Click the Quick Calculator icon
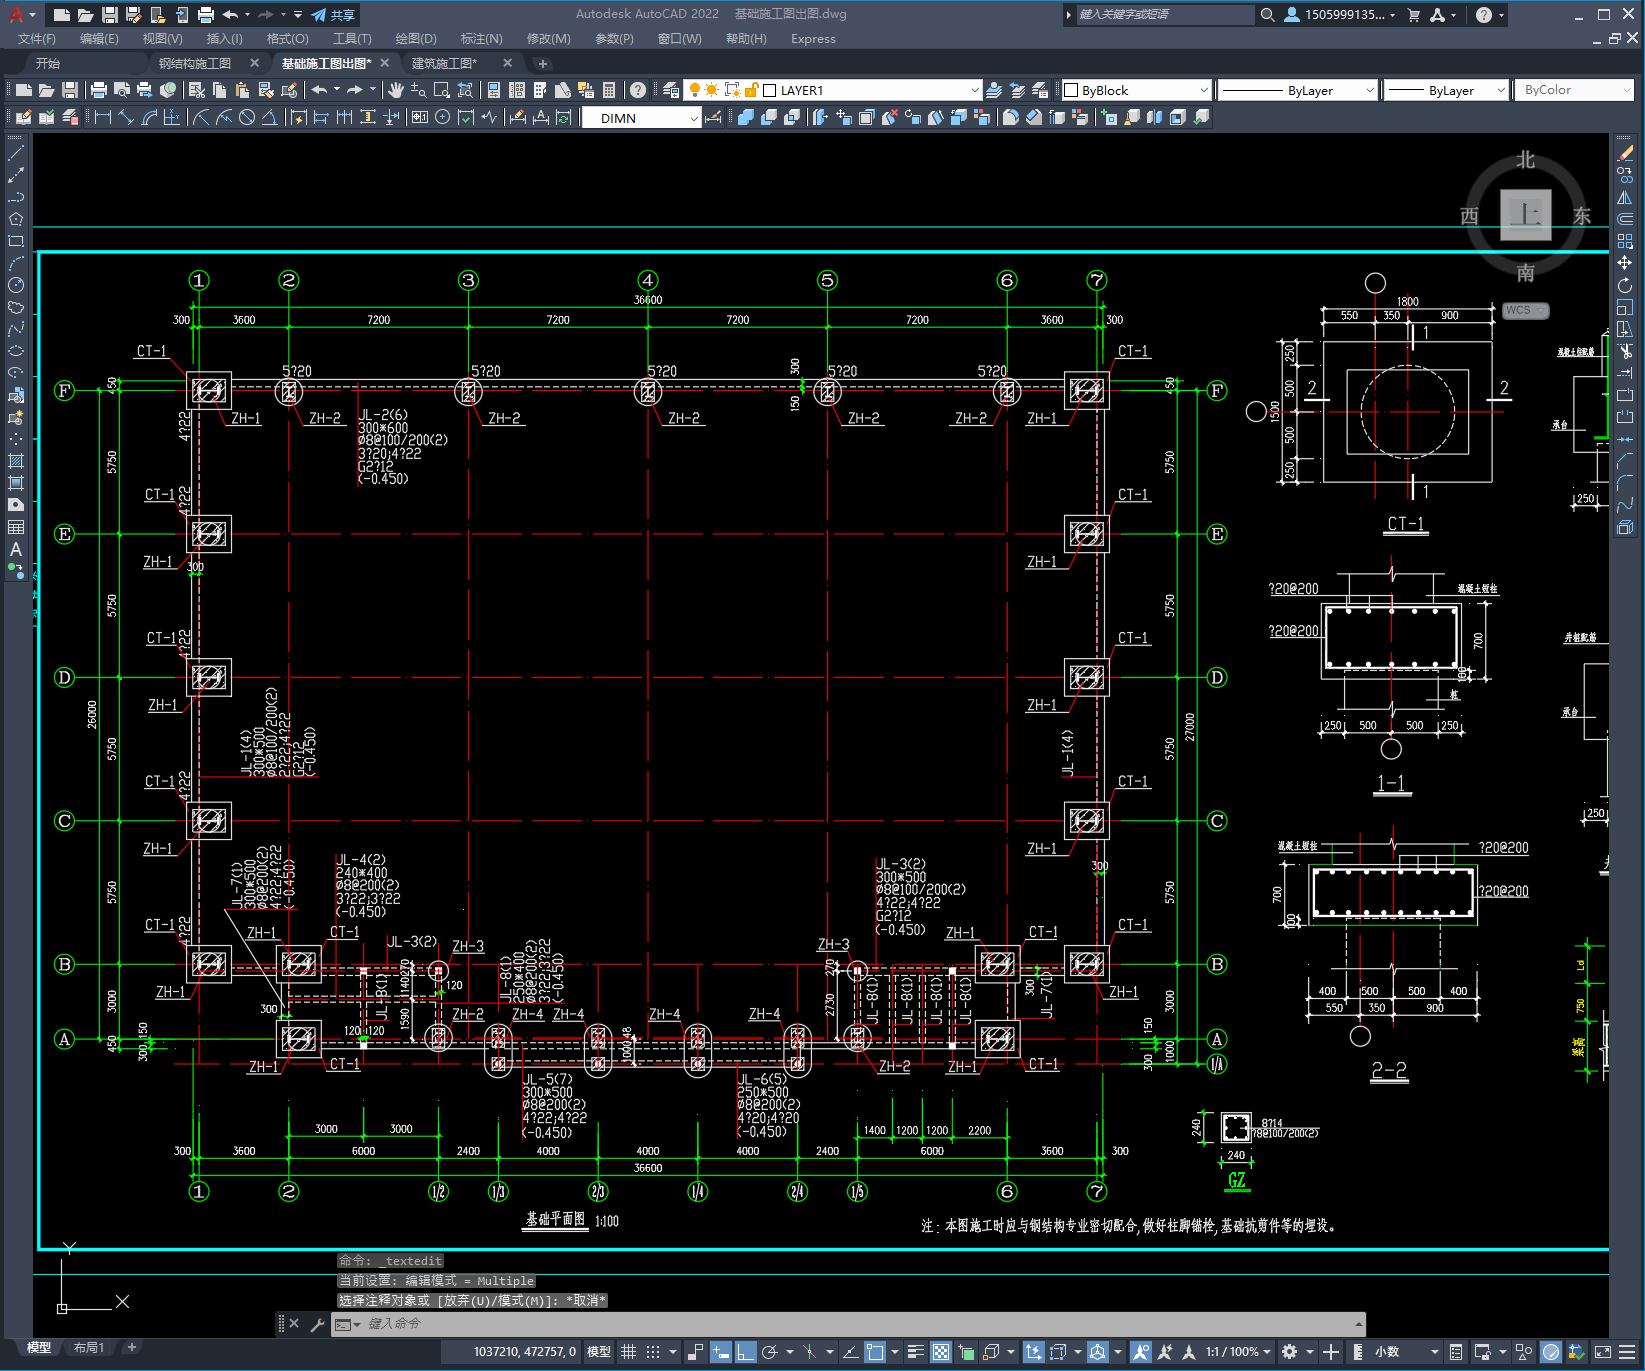This screenshot has height=1371, width=1645. click(609, 90)
